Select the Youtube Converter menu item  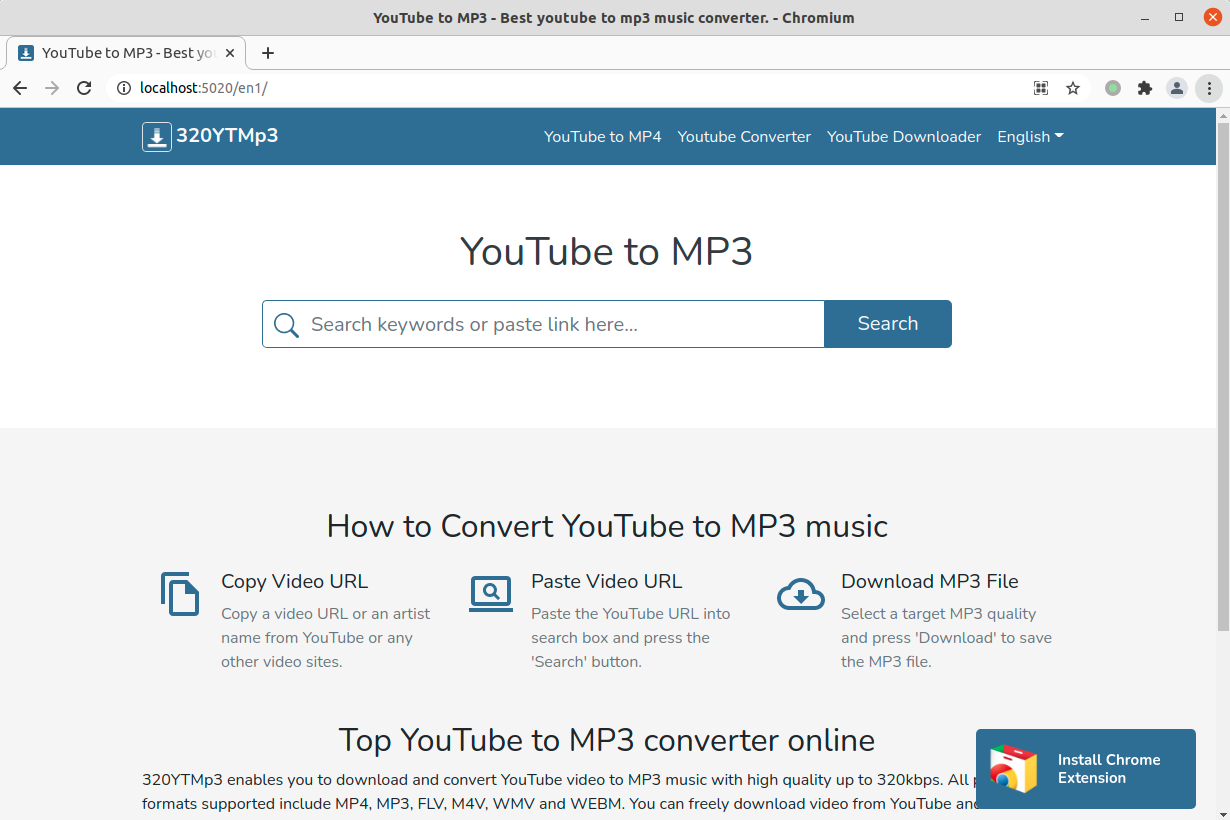744,136
